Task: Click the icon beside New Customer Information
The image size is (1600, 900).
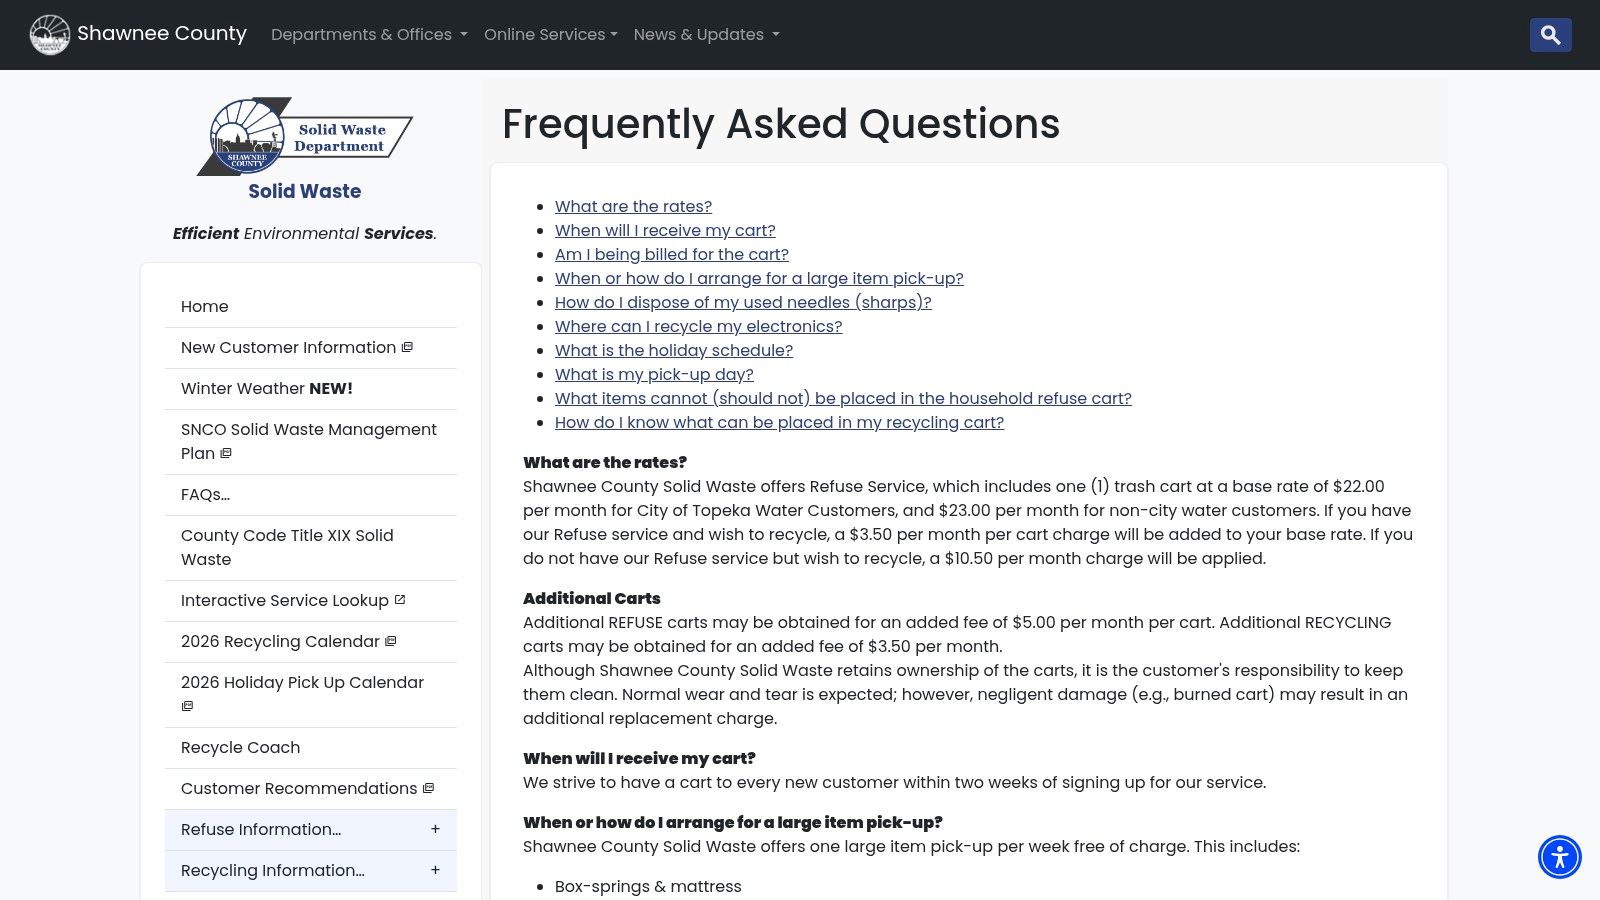Action: 407,347
